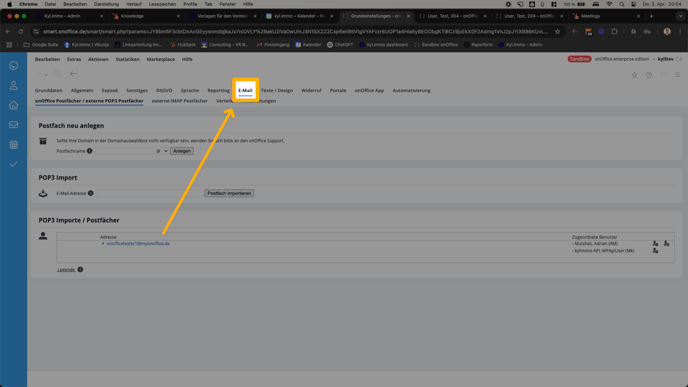Open macOS Spotlight search icon
This screenshot has width=688, height=387.
622,4
